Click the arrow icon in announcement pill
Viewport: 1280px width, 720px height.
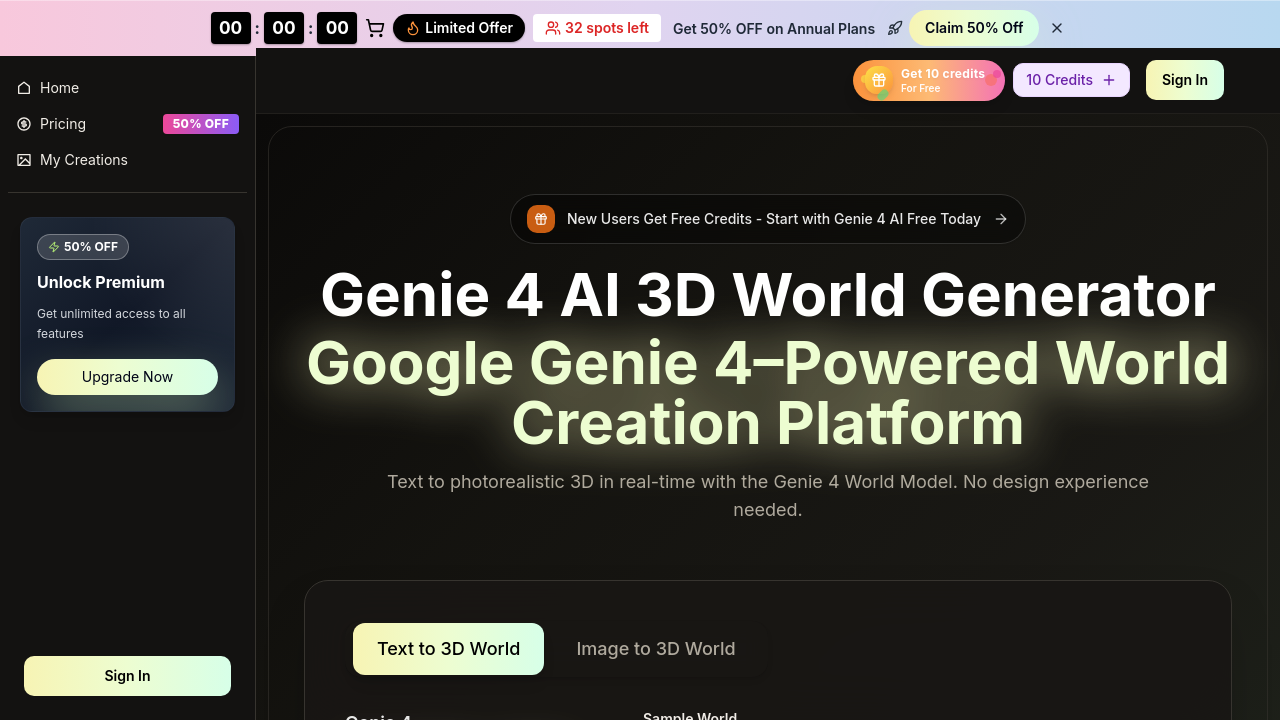coord(1001,219)
